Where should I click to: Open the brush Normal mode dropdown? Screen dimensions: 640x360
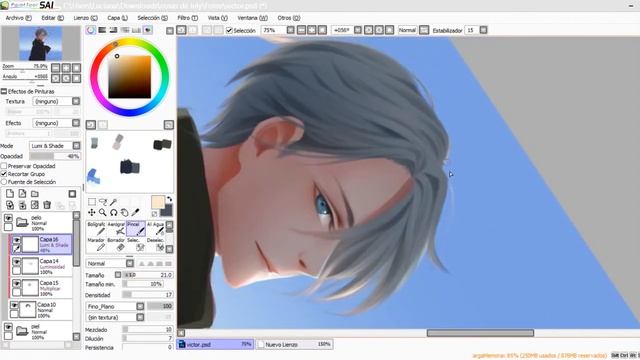(x=129, y=264)
